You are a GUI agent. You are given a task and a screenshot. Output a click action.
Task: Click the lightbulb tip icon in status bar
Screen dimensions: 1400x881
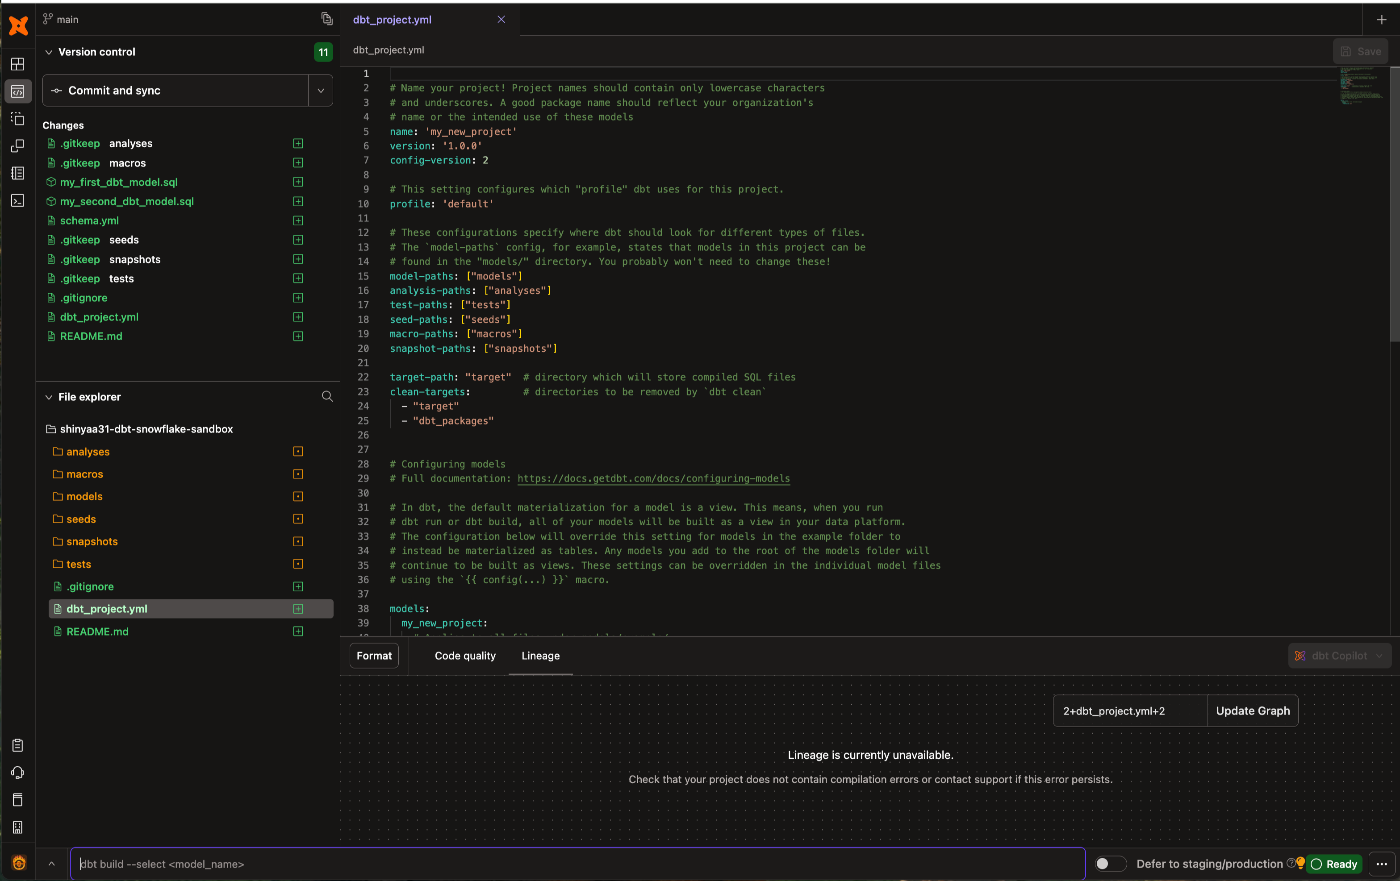click(1300, 863)
